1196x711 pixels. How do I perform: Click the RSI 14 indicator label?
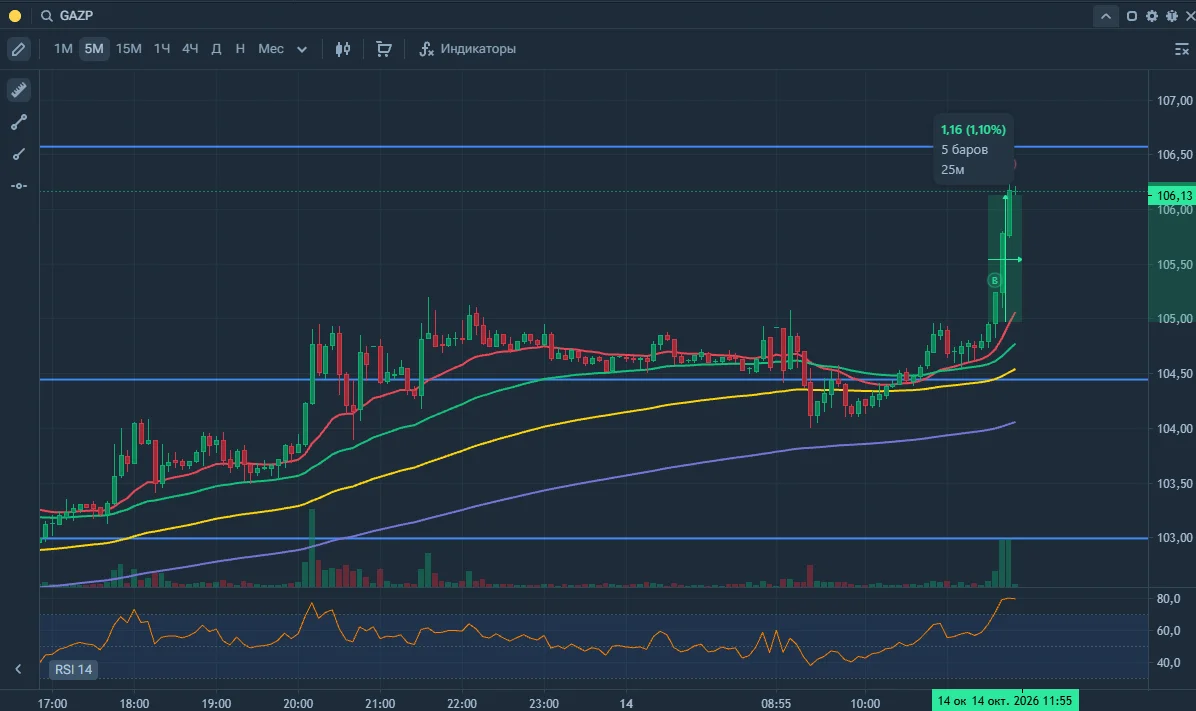(x=73, y=669)
